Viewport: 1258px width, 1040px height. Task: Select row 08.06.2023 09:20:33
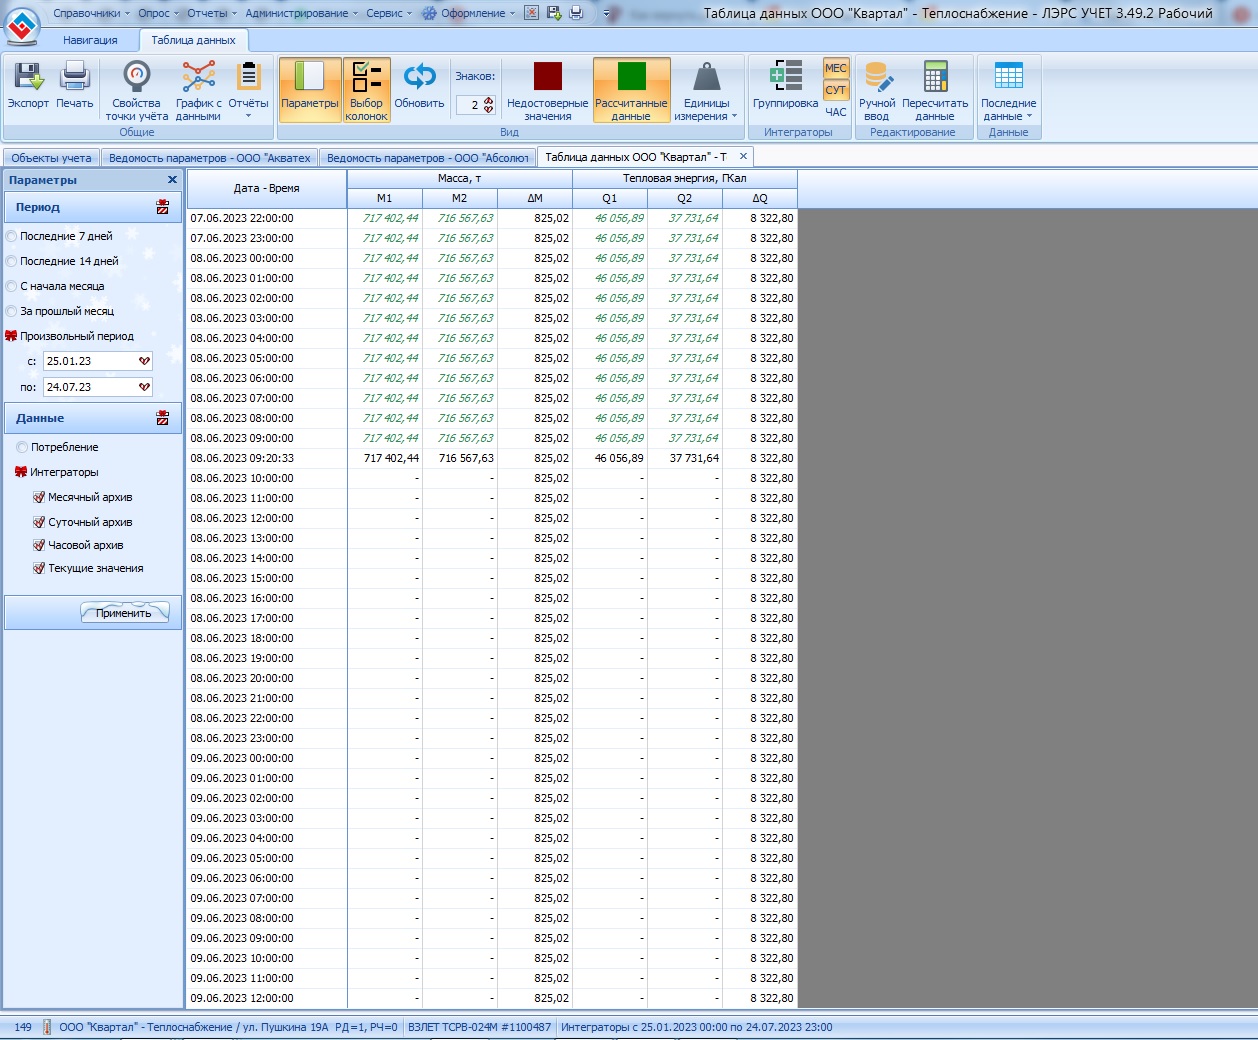(492, 458)
